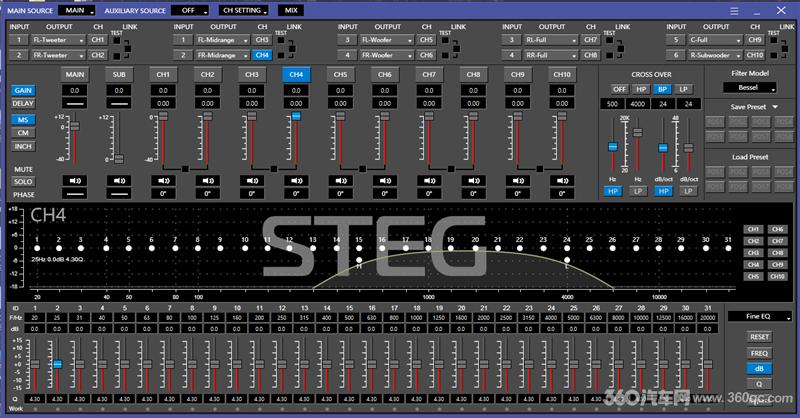Open the Fine EQ mode dropdown
This screenshot has width=800, height=418.
[x=760, y=316]
